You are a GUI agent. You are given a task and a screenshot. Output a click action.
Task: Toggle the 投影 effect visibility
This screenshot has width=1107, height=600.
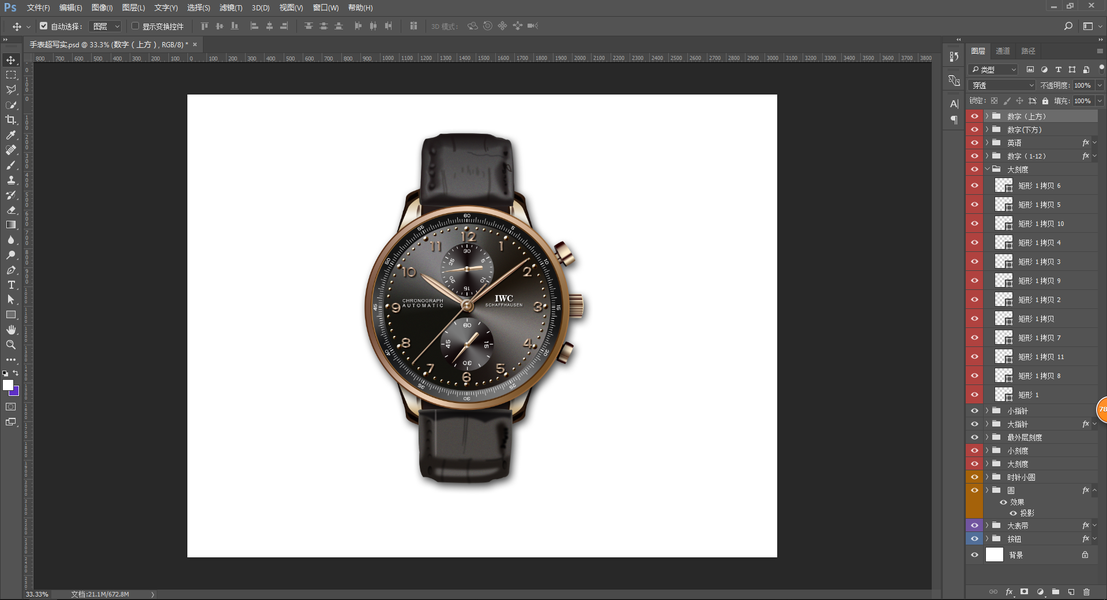click(1013, 513)
